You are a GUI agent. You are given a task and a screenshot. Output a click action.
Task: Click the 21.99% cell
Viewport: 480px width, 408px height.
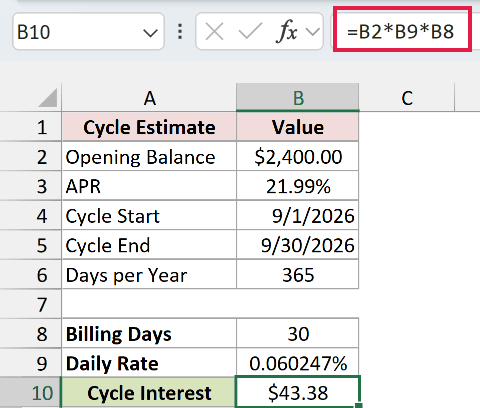tap(298, 186)
